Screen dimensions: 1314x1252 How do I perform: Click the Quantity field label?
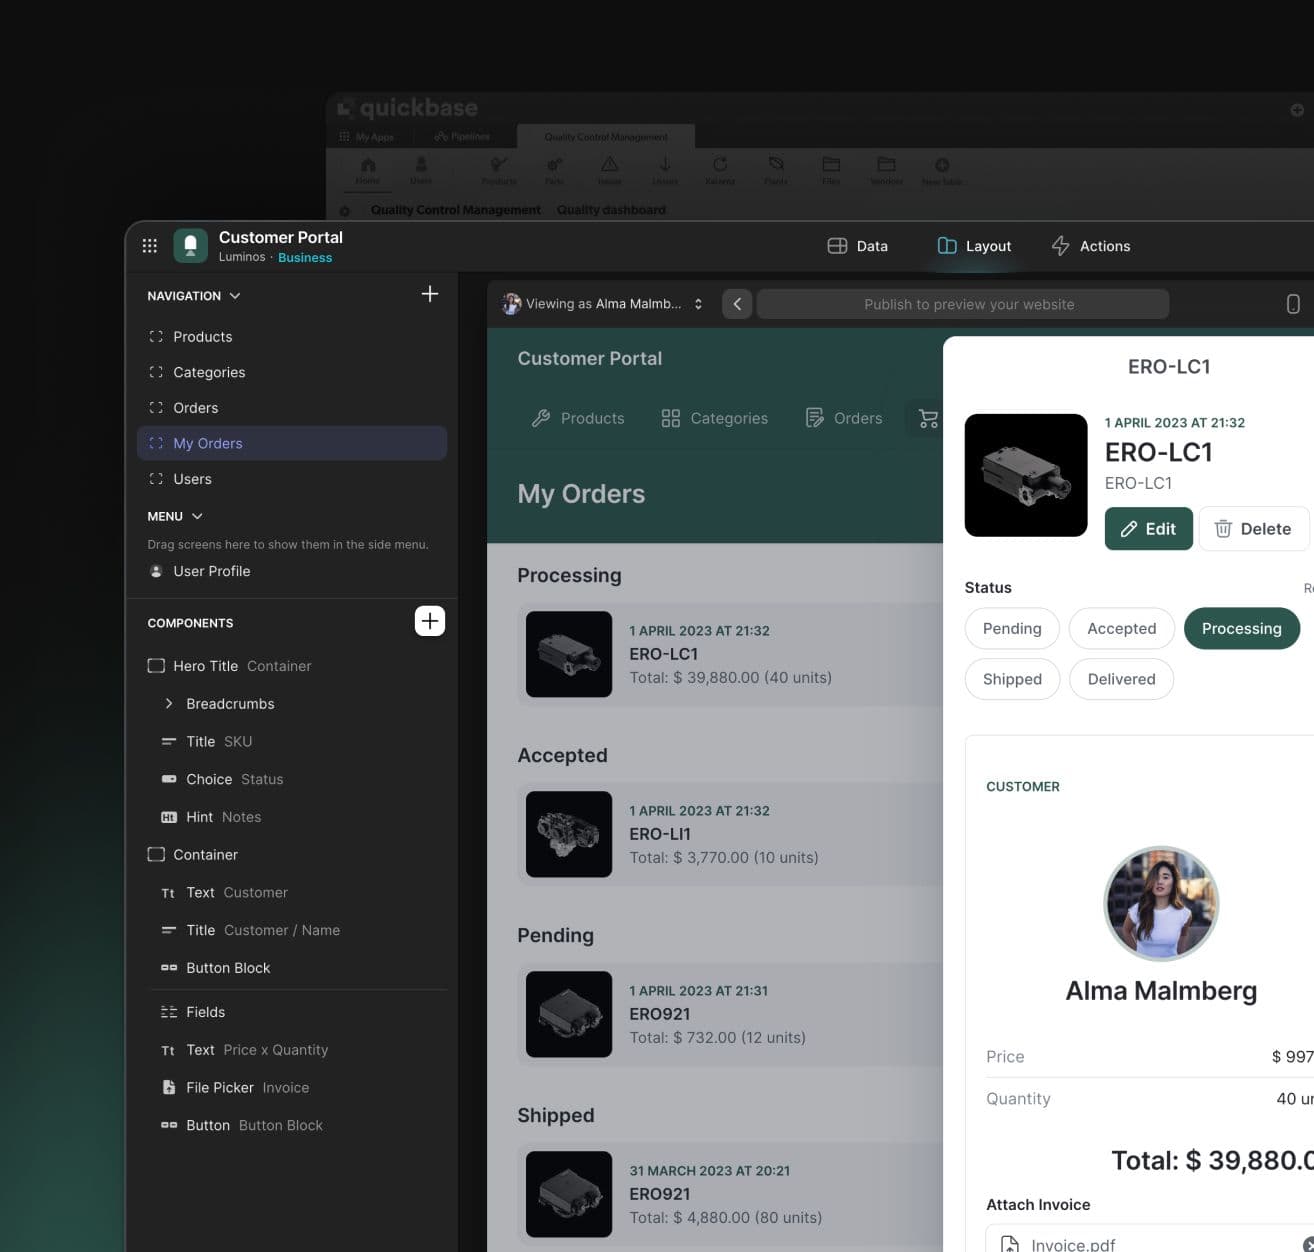(x=1018, y=1098)
